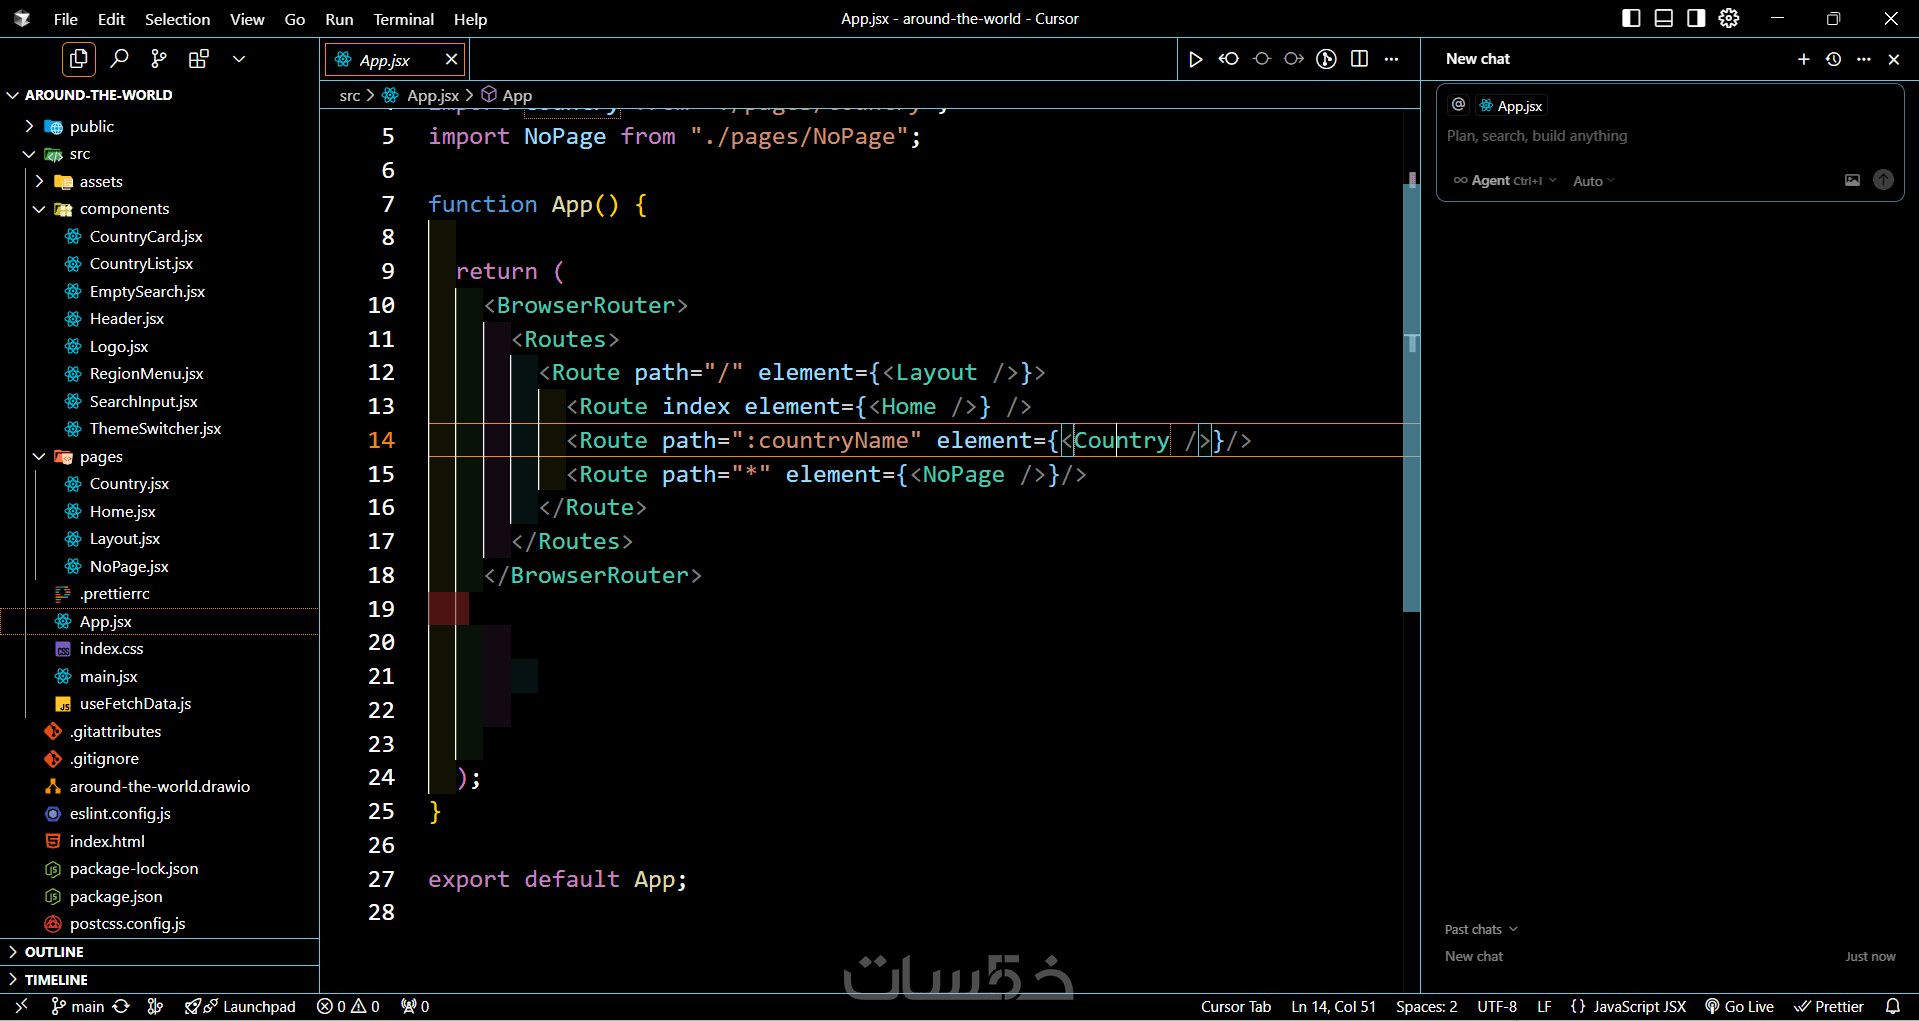Screen dimensions: 1919x1021
Task: Expand the Past chats list
Action: (x=1481, y=929)
